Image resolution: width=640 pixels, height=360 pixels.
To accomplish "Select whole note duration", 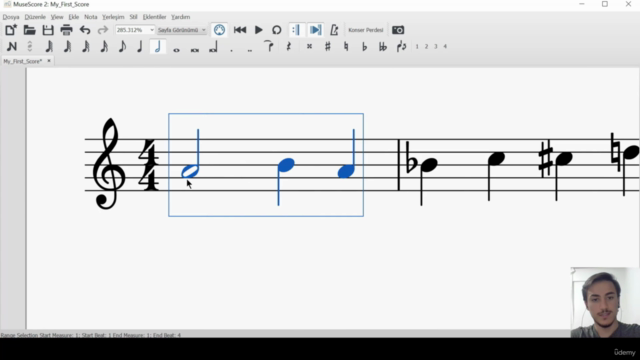I will point(176,50).
